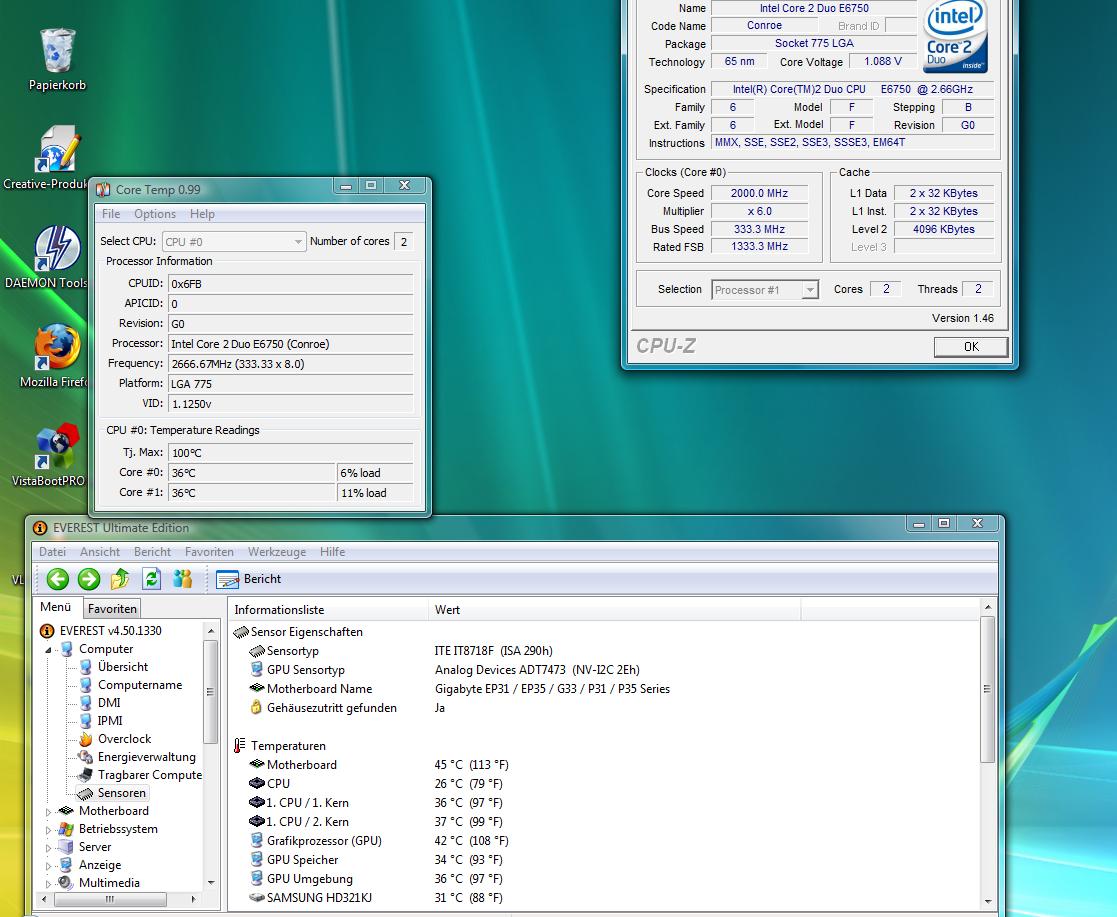
Task: Select DMI in EVEREST tree
Action: click(108, 703)
